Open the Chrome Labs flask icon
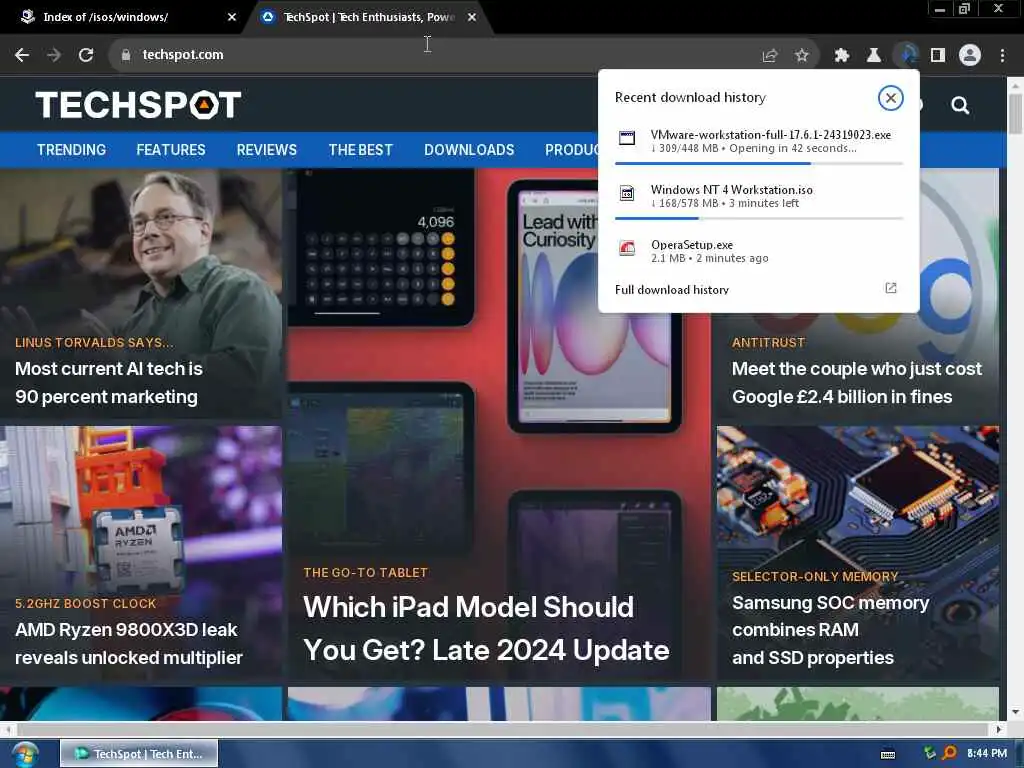 point(873,56)
